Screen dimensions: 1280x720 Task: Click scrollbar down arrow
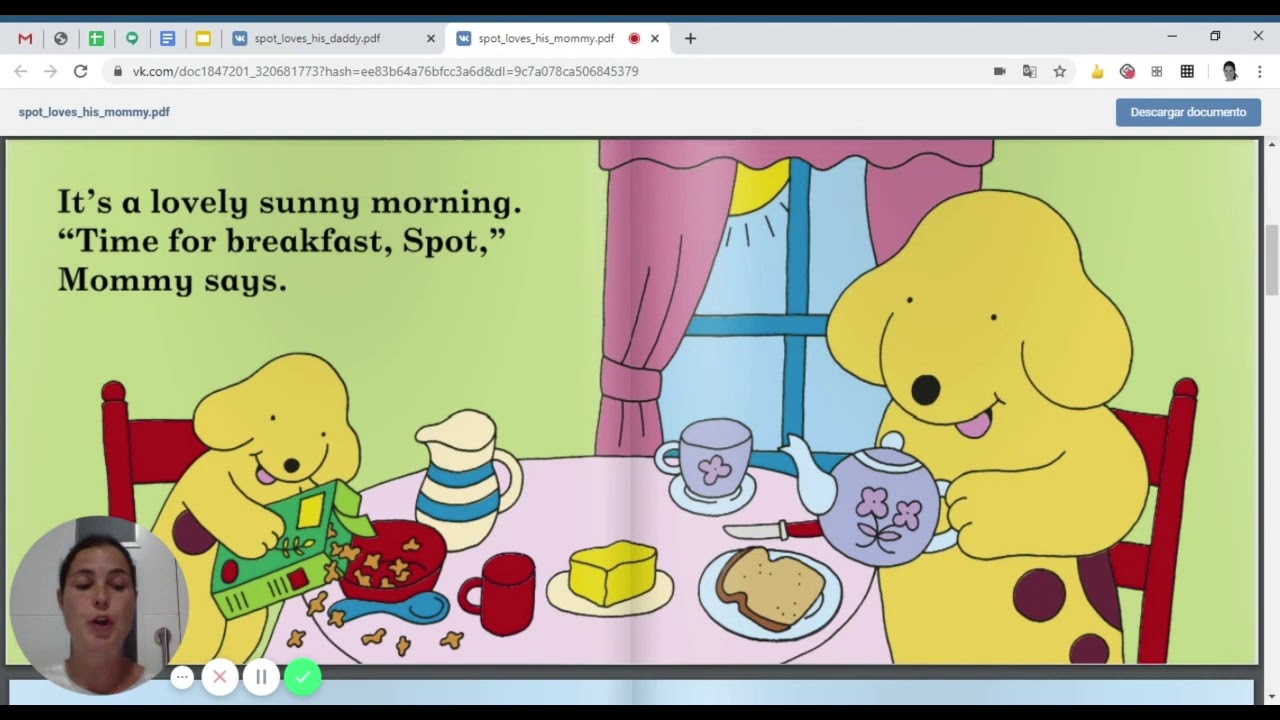(x=1272, y=696)
